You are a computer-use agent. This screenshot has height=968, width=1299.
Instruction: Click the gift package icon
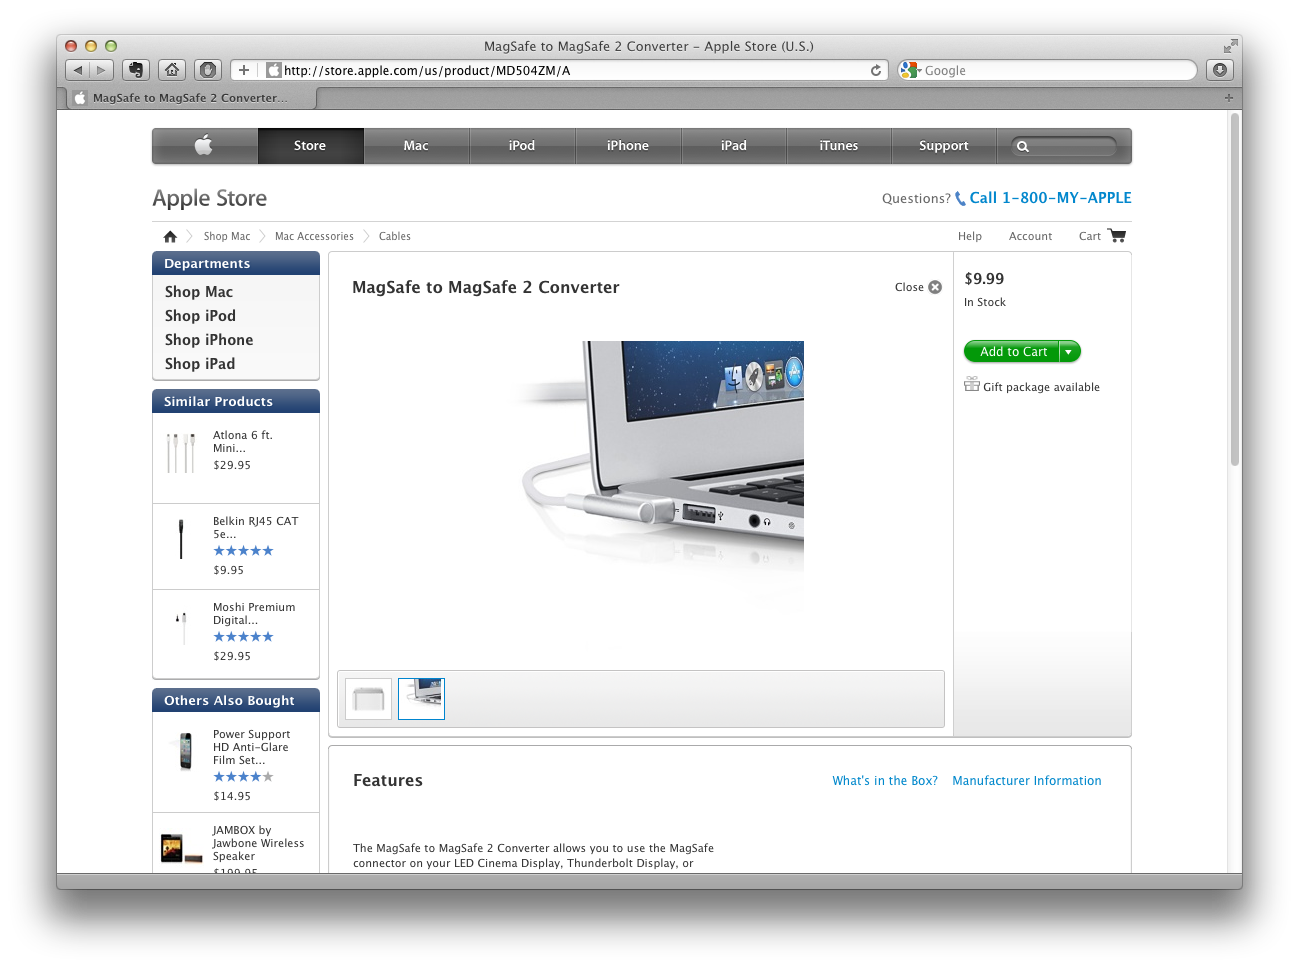tap(971, 385)
